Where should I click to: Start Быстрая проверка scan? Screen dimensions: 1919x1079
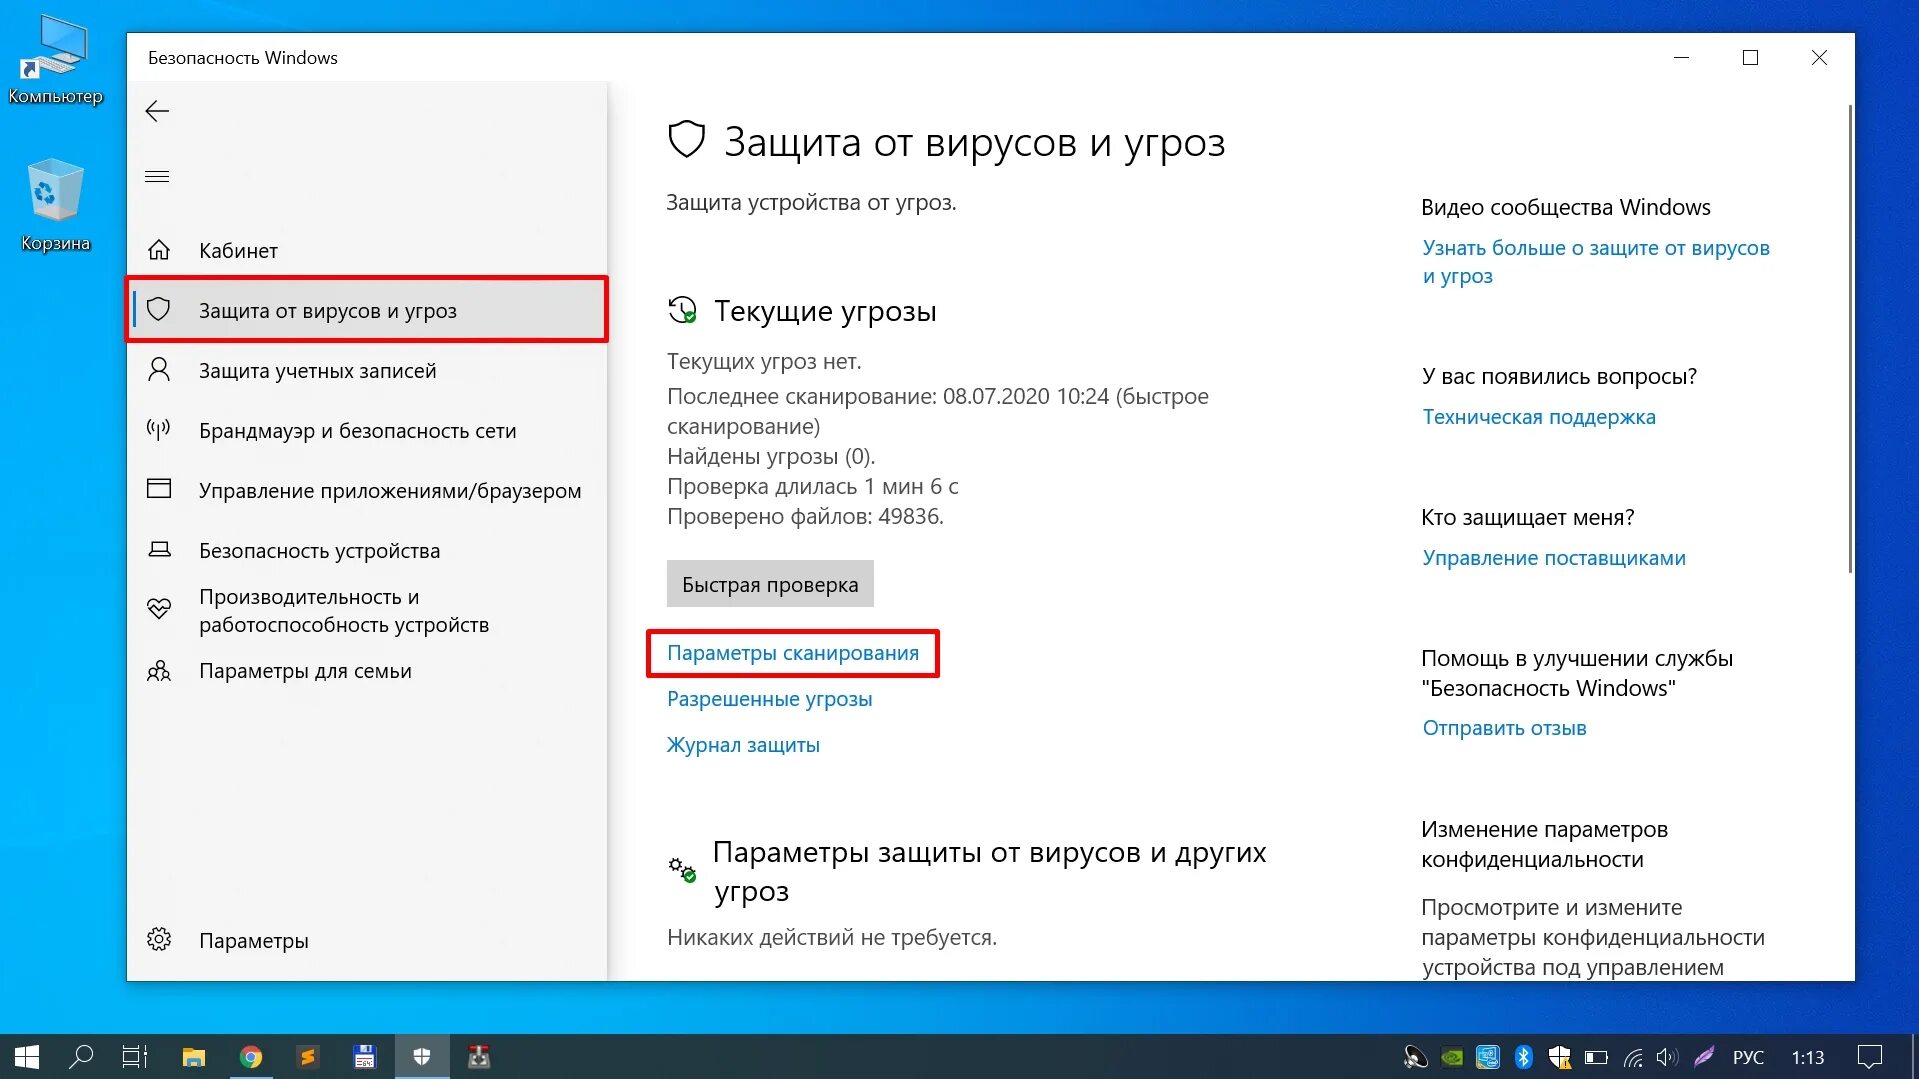click(x=770, y=584)
